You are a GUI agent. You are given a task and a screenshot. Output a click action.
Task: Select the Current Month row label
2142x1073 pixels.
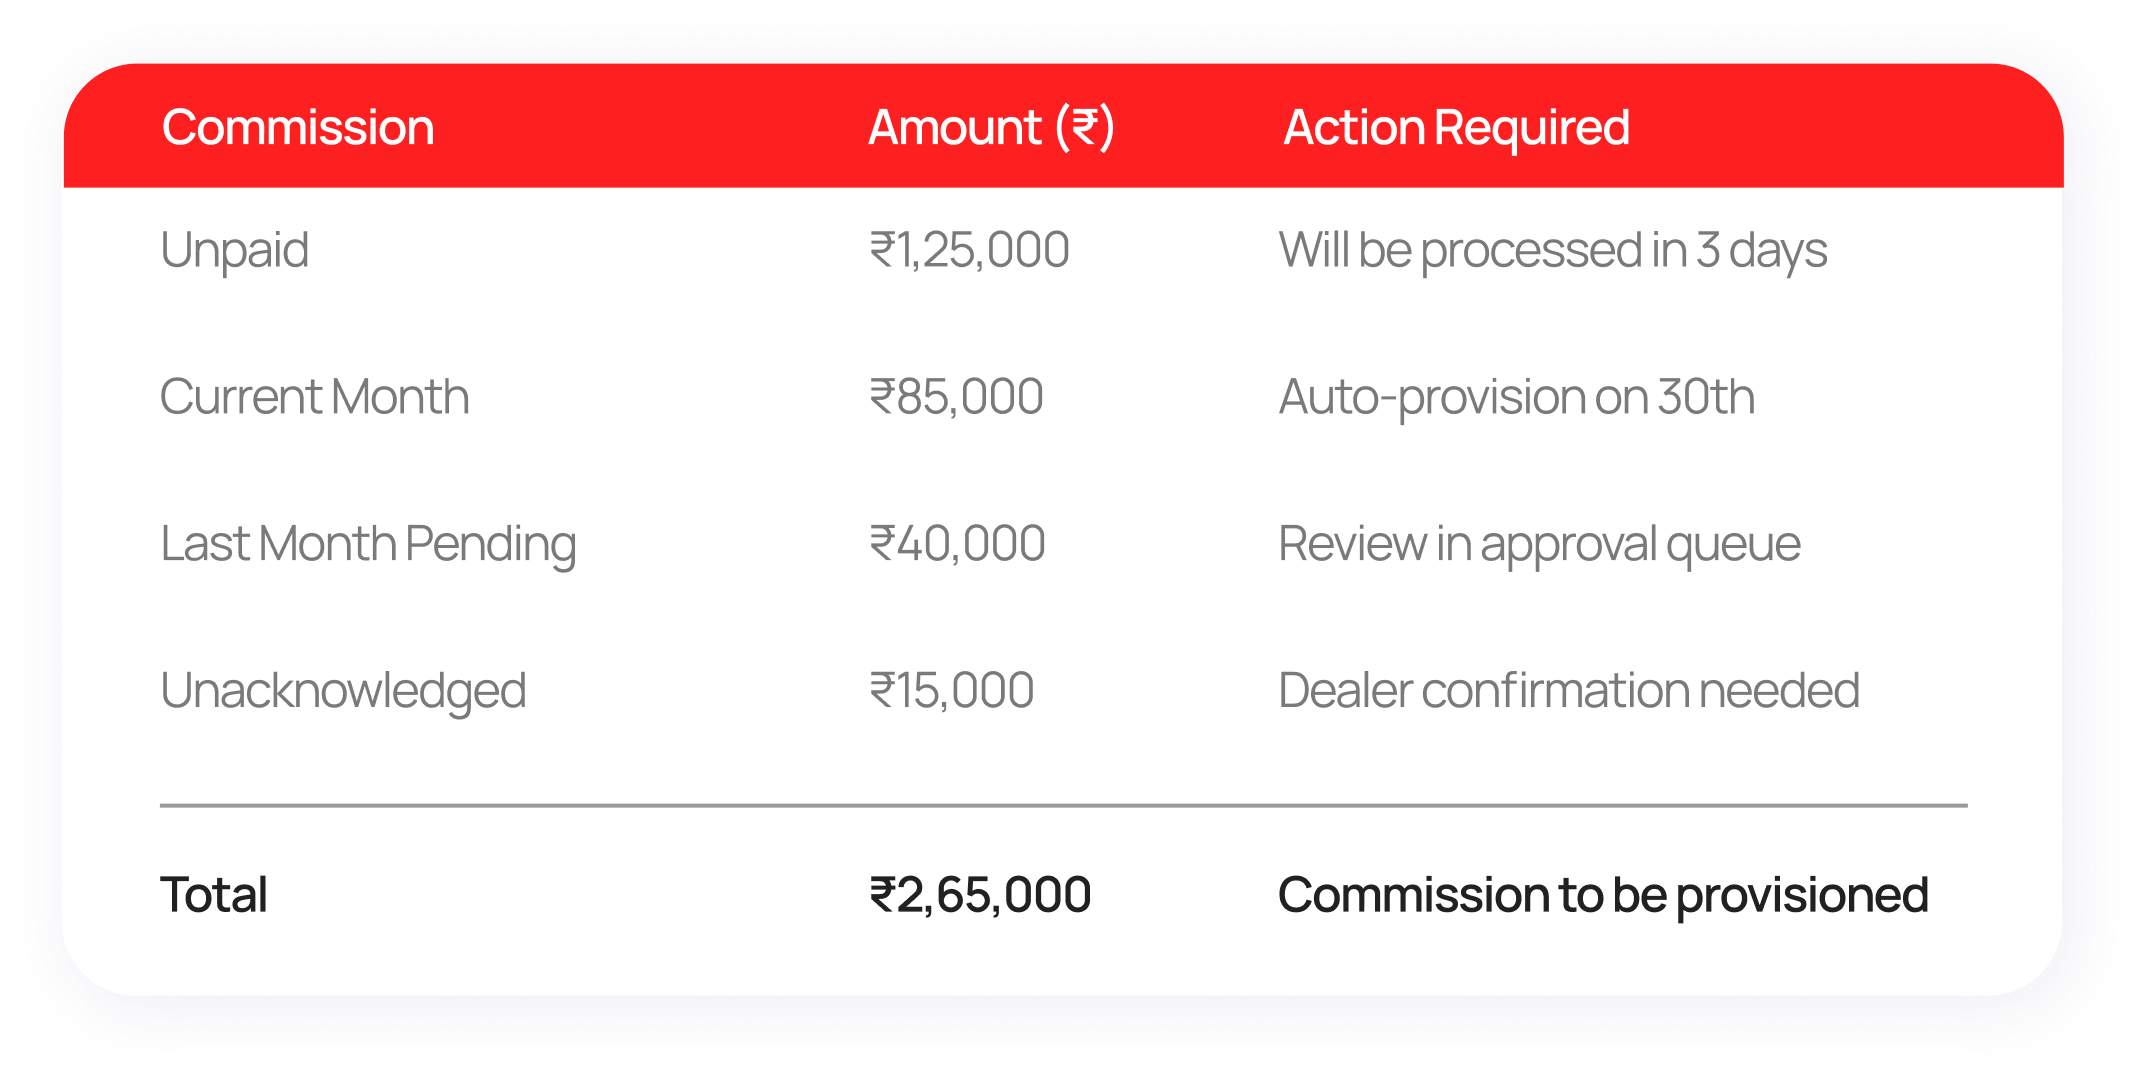click(x=314, y=396)
